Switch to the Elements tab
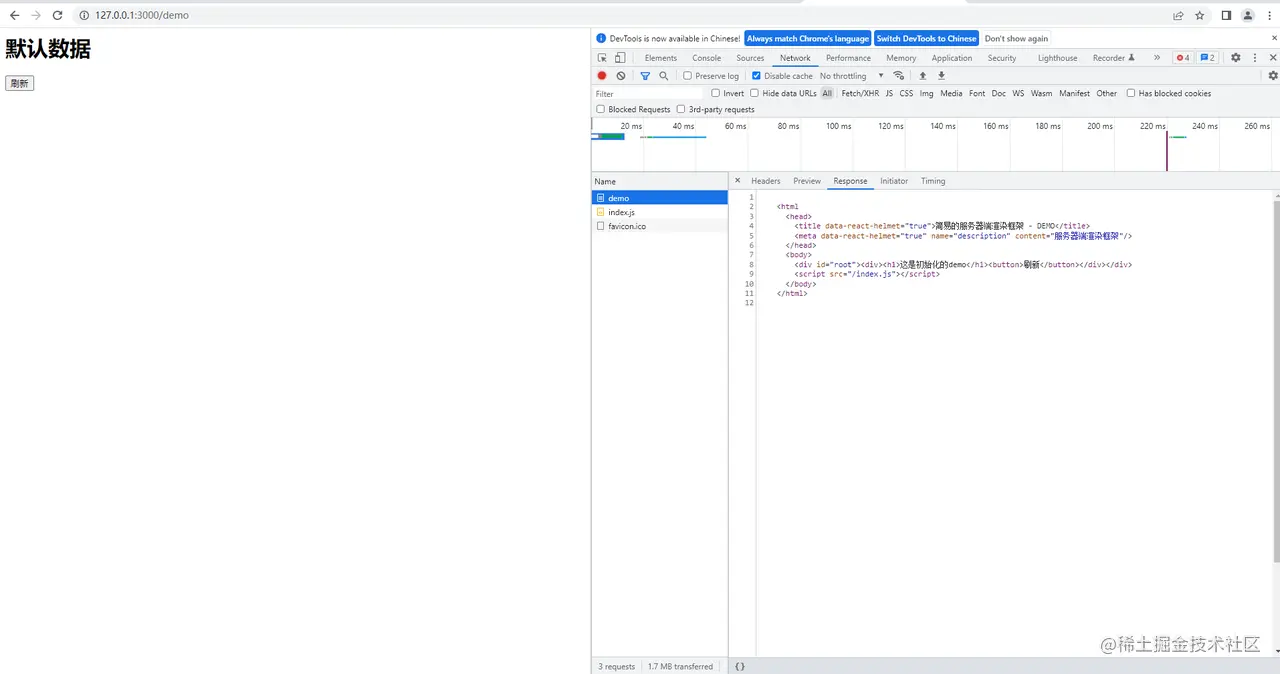 [661, 58]
